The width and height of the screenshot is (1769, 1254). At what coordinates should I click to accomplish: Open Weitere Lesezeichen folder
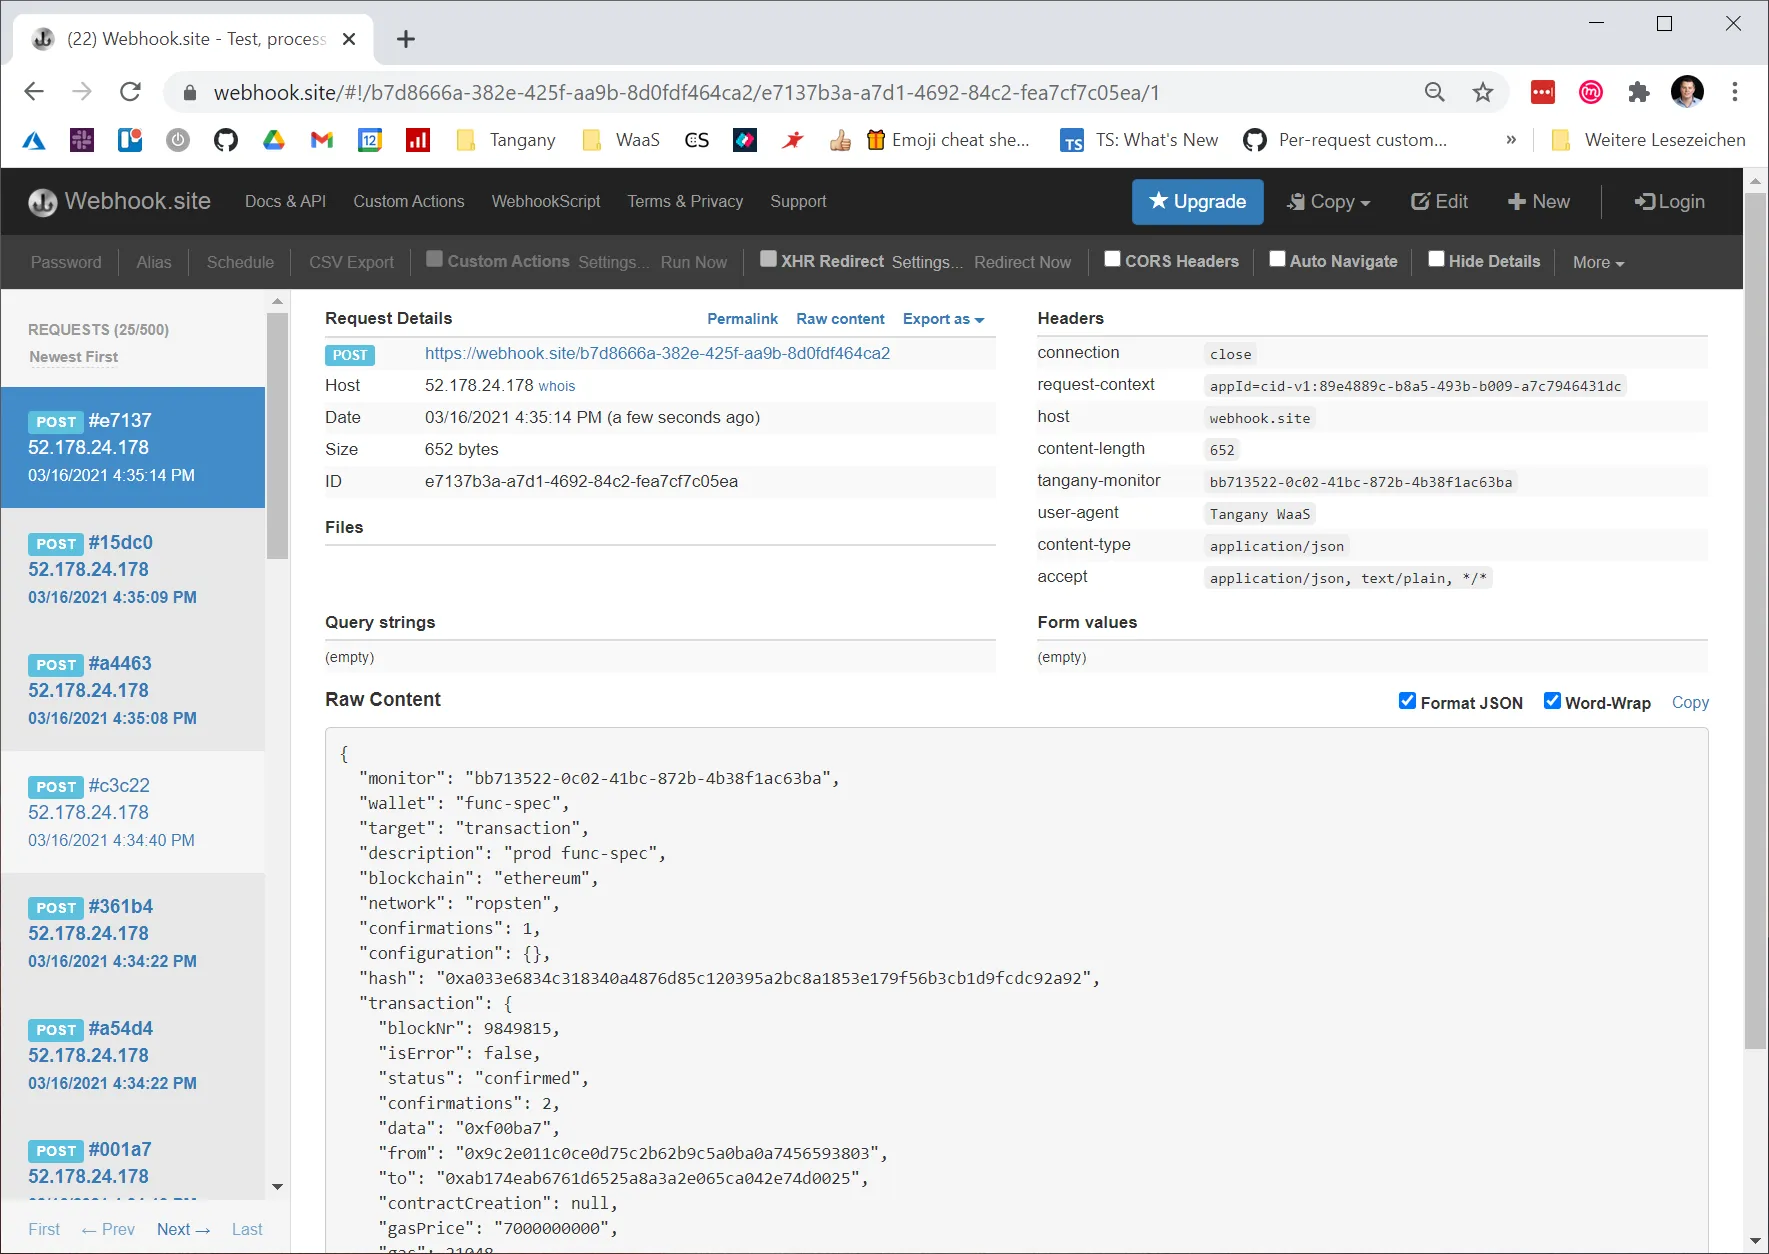(1648, 140)
